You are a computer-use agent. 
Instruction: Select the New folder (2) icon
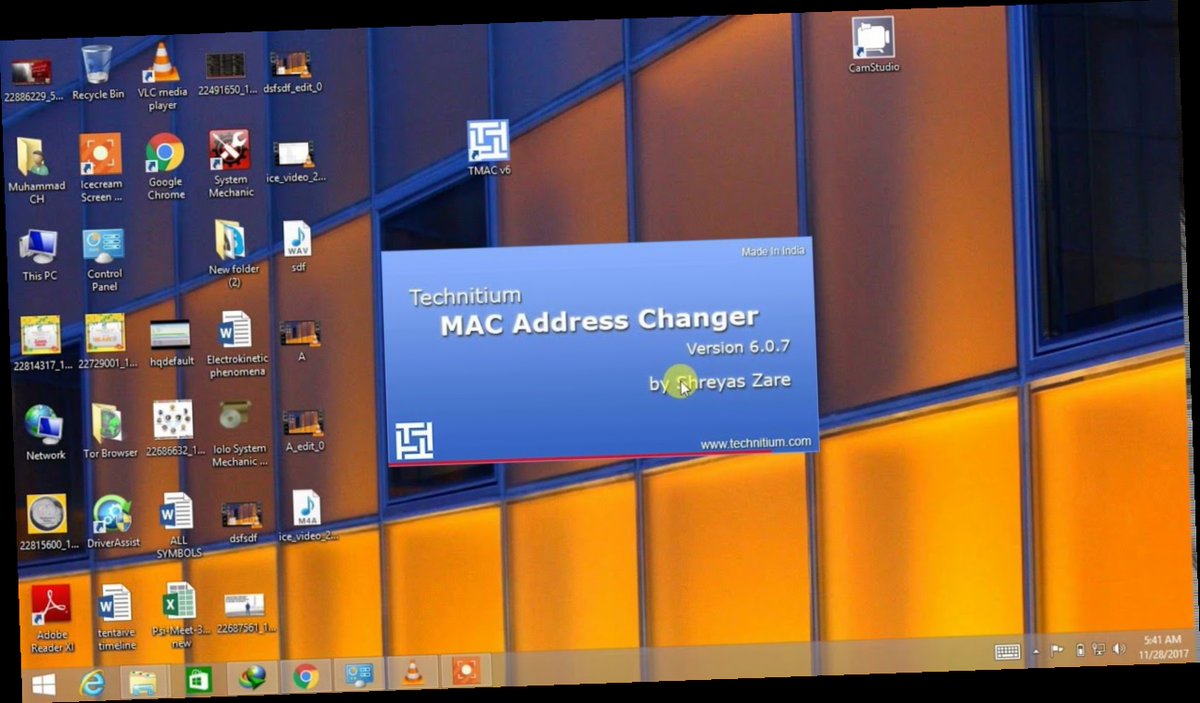[x=233, y=254]
